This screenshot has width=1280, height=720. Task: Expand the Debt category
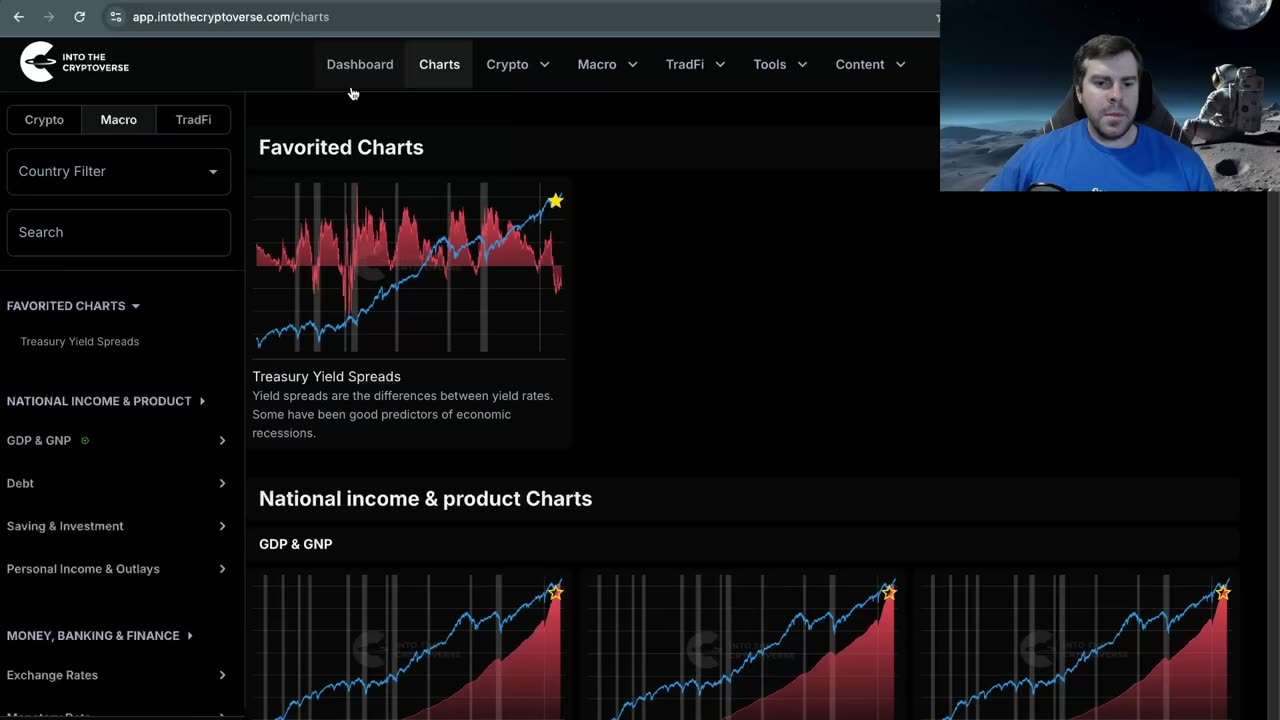[x=119, y=483]
